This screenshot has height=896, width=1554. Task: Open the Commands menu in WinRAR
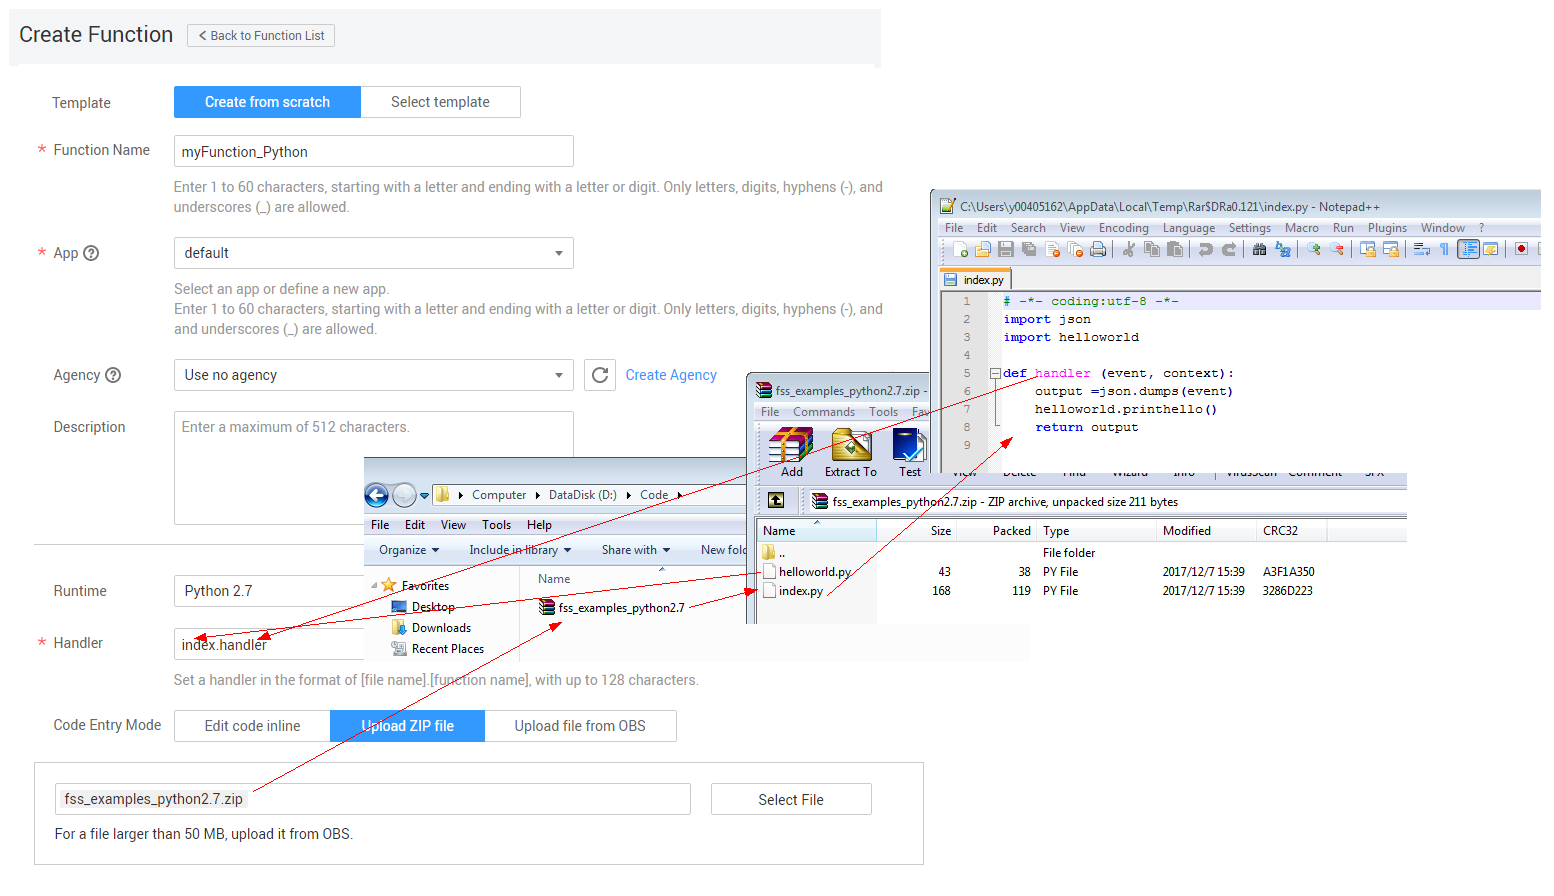click(824, 412)
